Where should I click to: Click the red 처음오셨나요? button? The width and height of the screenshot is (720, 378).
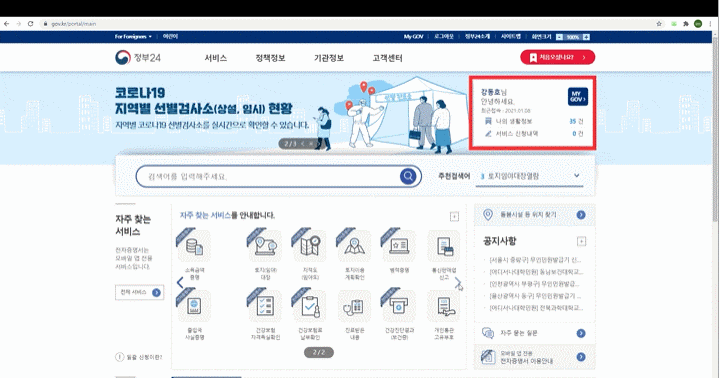pos(557,57)
